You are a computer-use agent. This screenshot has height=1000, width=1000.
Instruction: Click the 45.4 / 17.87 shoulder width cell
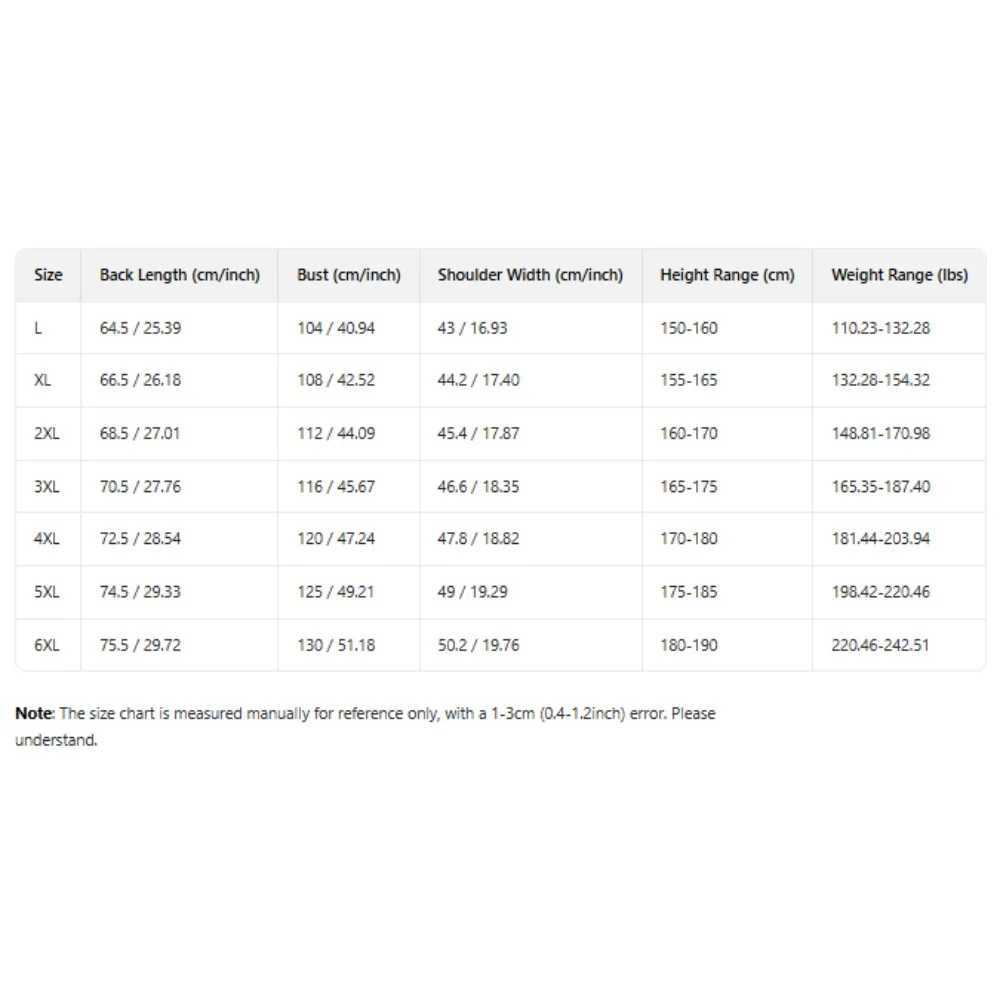tap(478, 434)
